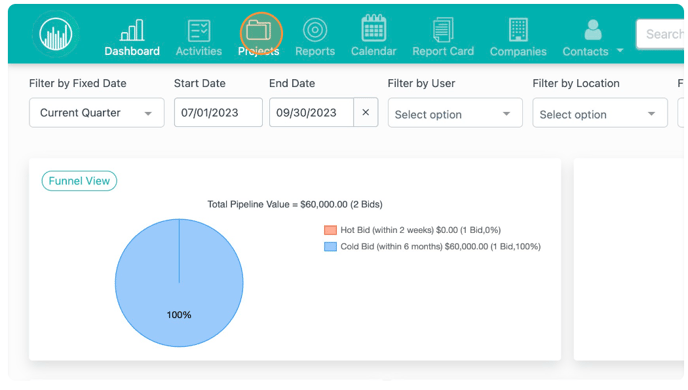This screenshot has height=390, width=688.
Task: Open Contacts person icon
Action: tap(593, 30)
